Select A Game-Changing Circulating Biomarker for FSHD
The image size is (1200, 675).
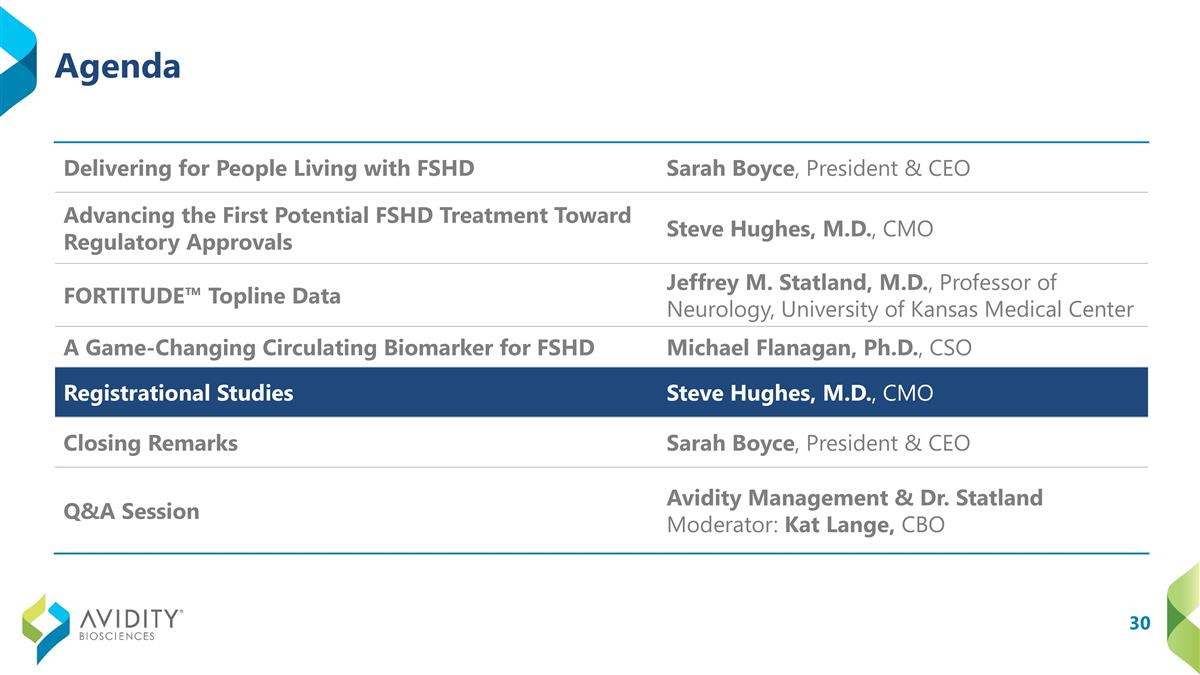click(329, 348)
